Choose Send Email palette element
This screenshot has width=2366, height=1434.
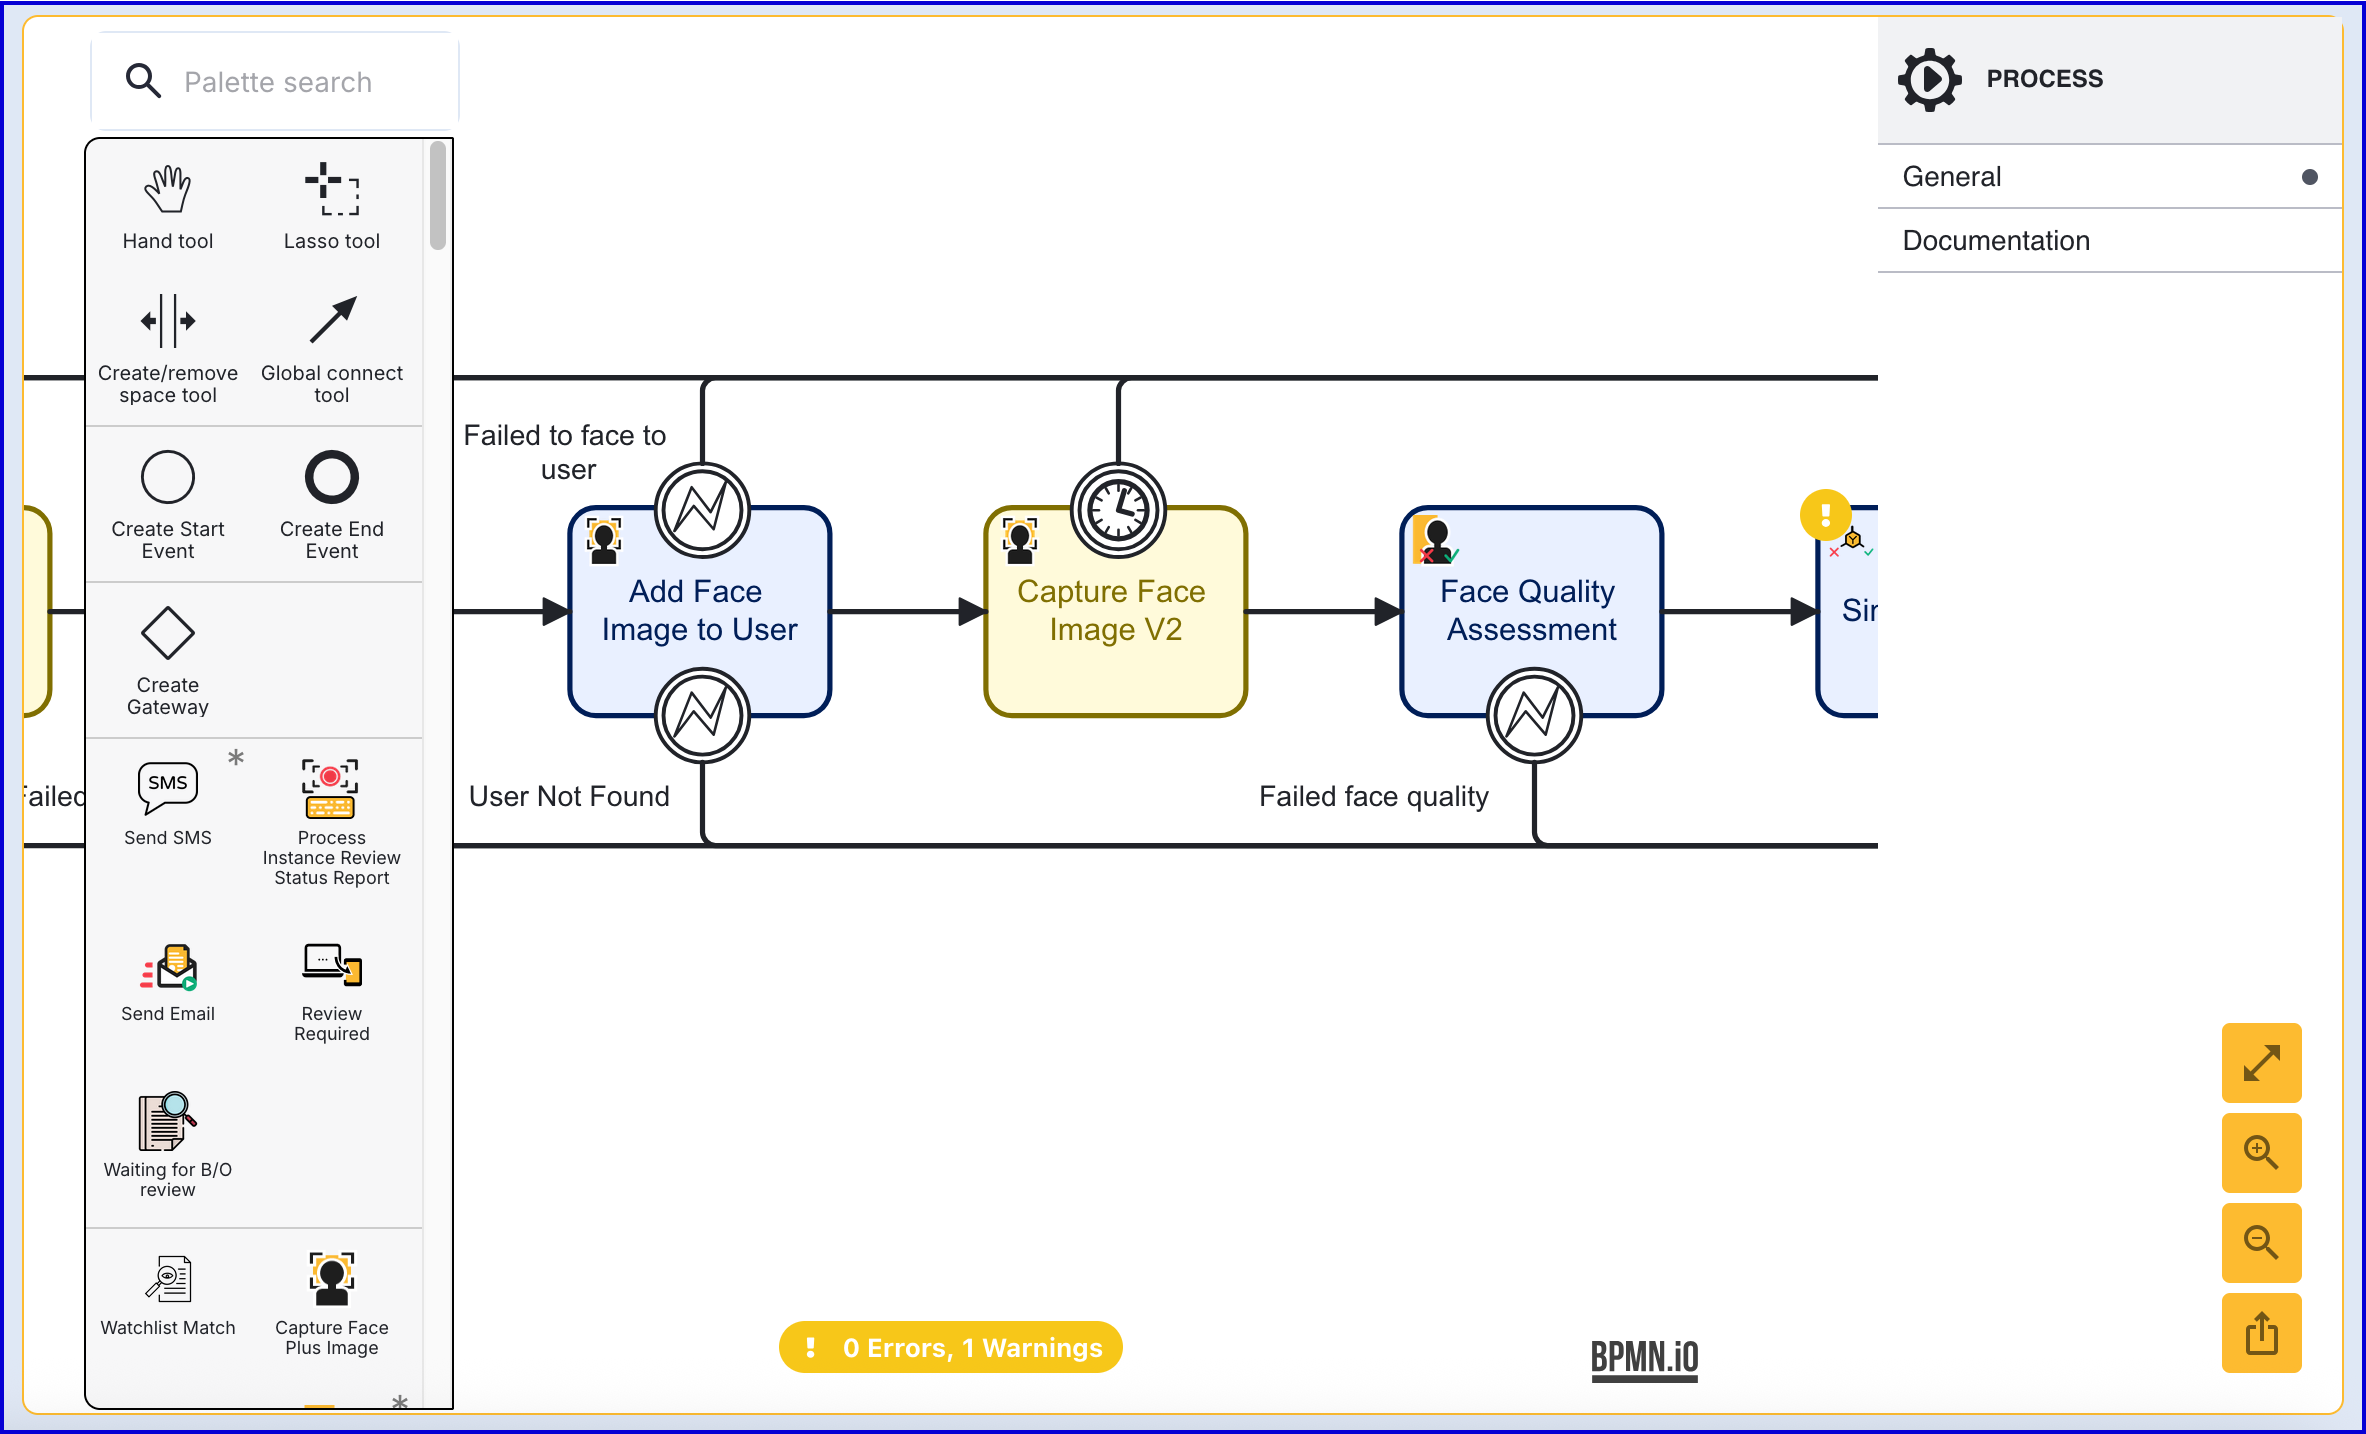pos(167,968)
